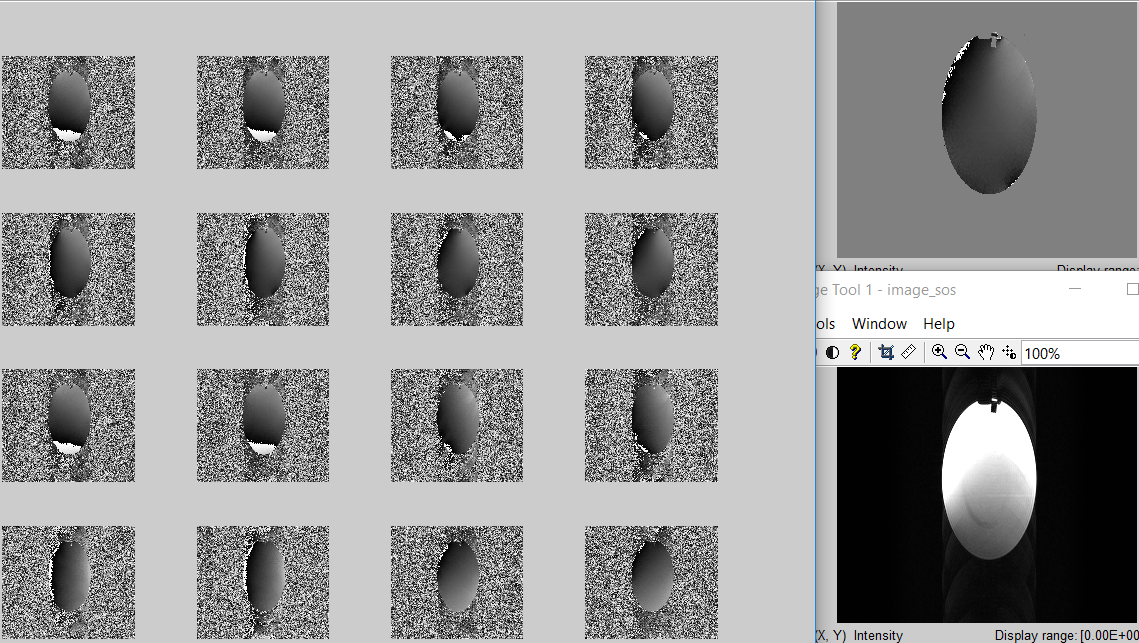The width and height of the screenshot is (1139, 643).
Task: Open the partially visible Tools menu
Action: click(825, 324)
